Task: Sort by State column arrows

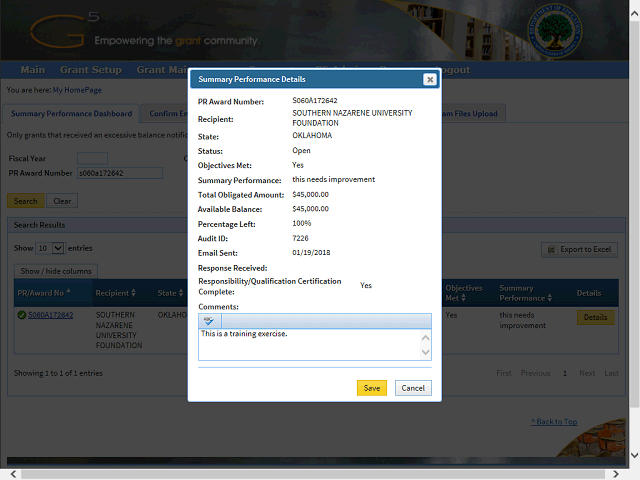Action: coord(181,293)
